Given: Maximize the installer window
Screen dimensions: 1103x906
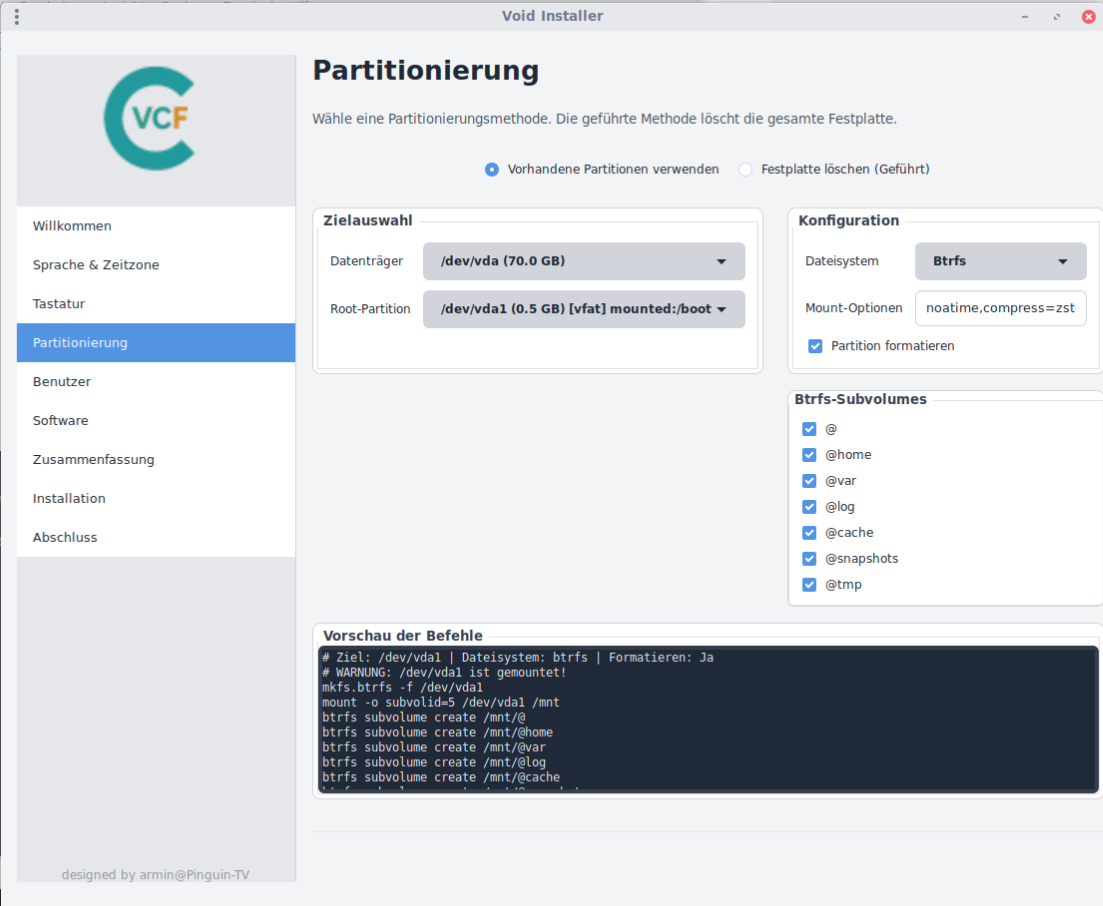Looking at the screenshot, I should coord(1057,16).
